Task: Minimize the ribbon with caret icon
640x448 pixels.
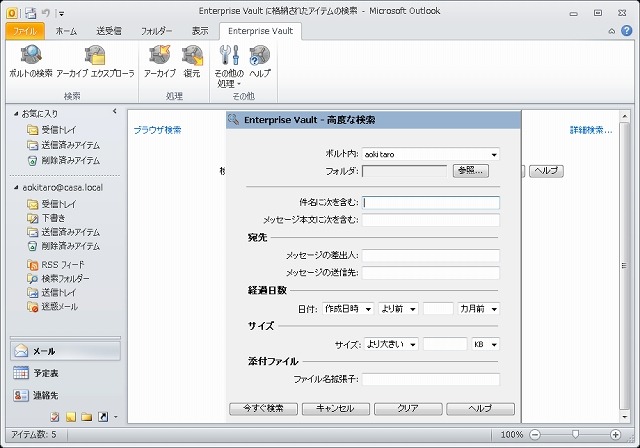Action: (x=611, y=31)
